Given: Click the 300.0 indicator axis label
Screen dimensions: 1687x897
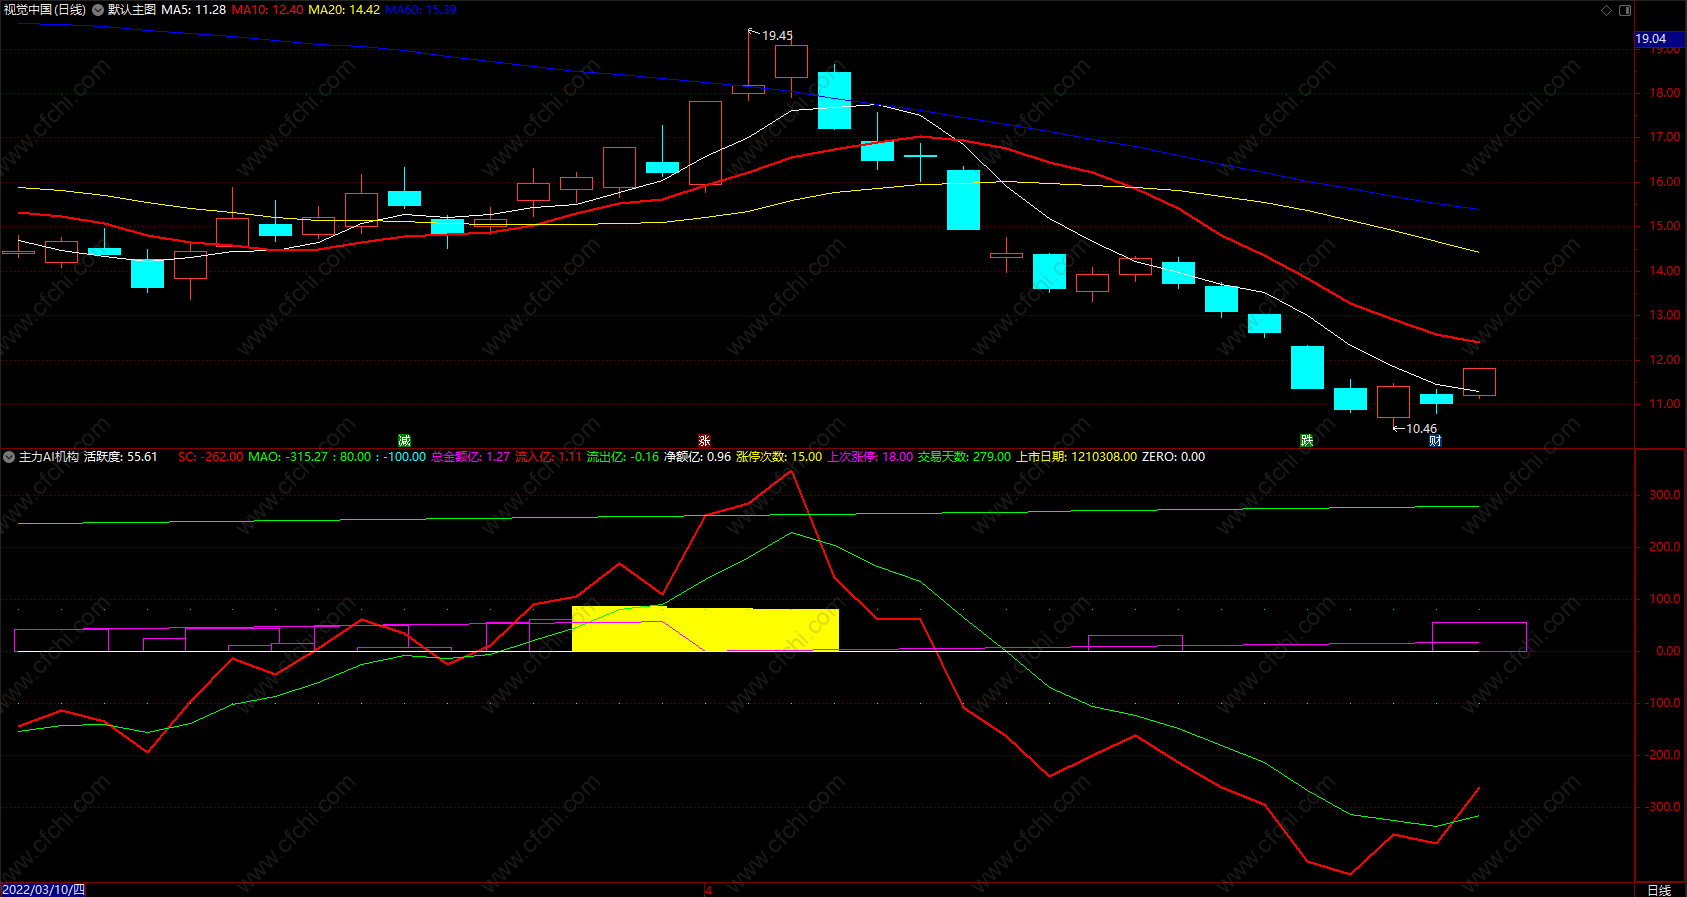Looking at the screenshot, I should (x=1665, y=495).
